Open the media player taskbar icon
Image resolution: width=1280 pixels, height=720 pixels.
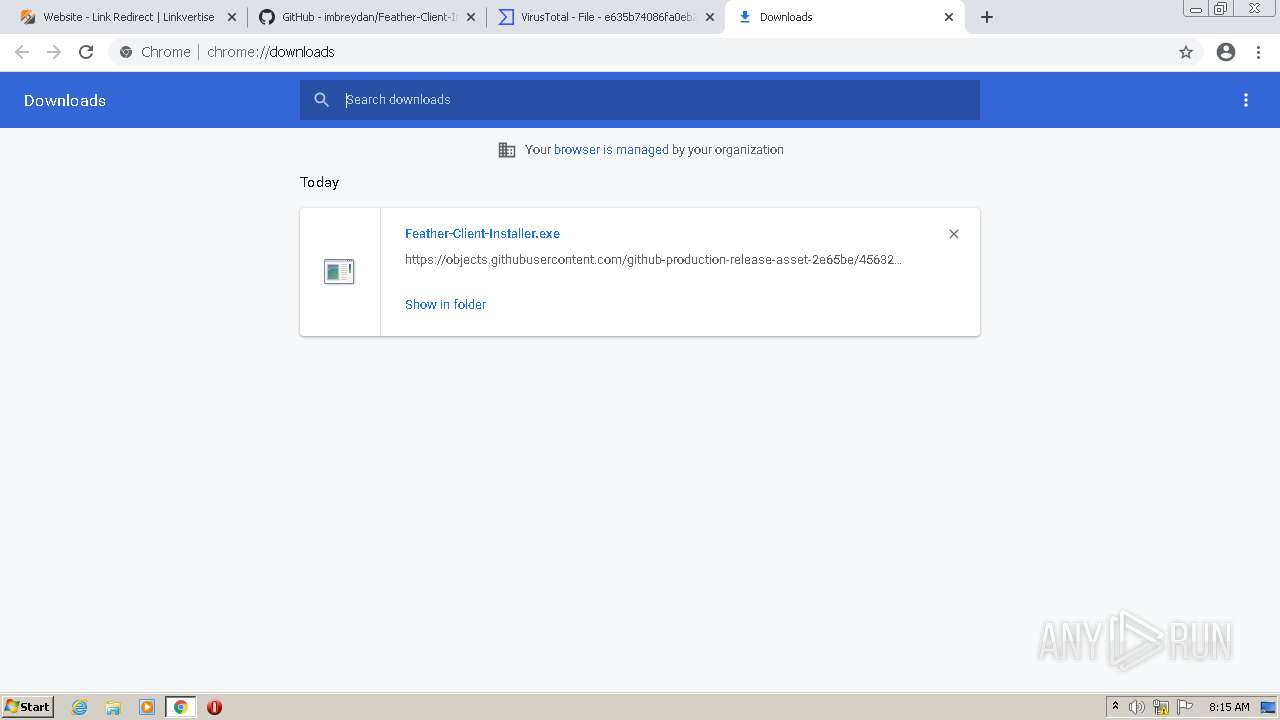tap(147, 707)
